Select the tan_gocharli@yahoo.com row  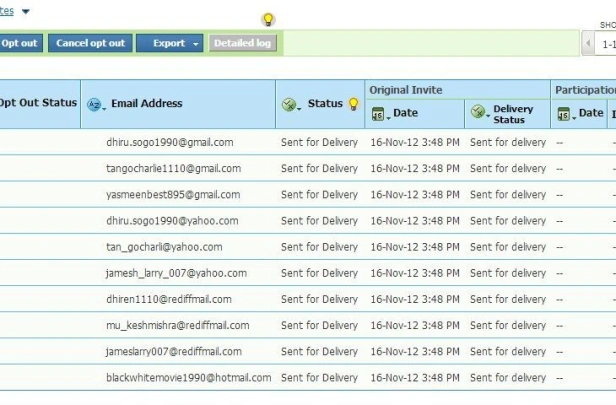tap(308, 247)
